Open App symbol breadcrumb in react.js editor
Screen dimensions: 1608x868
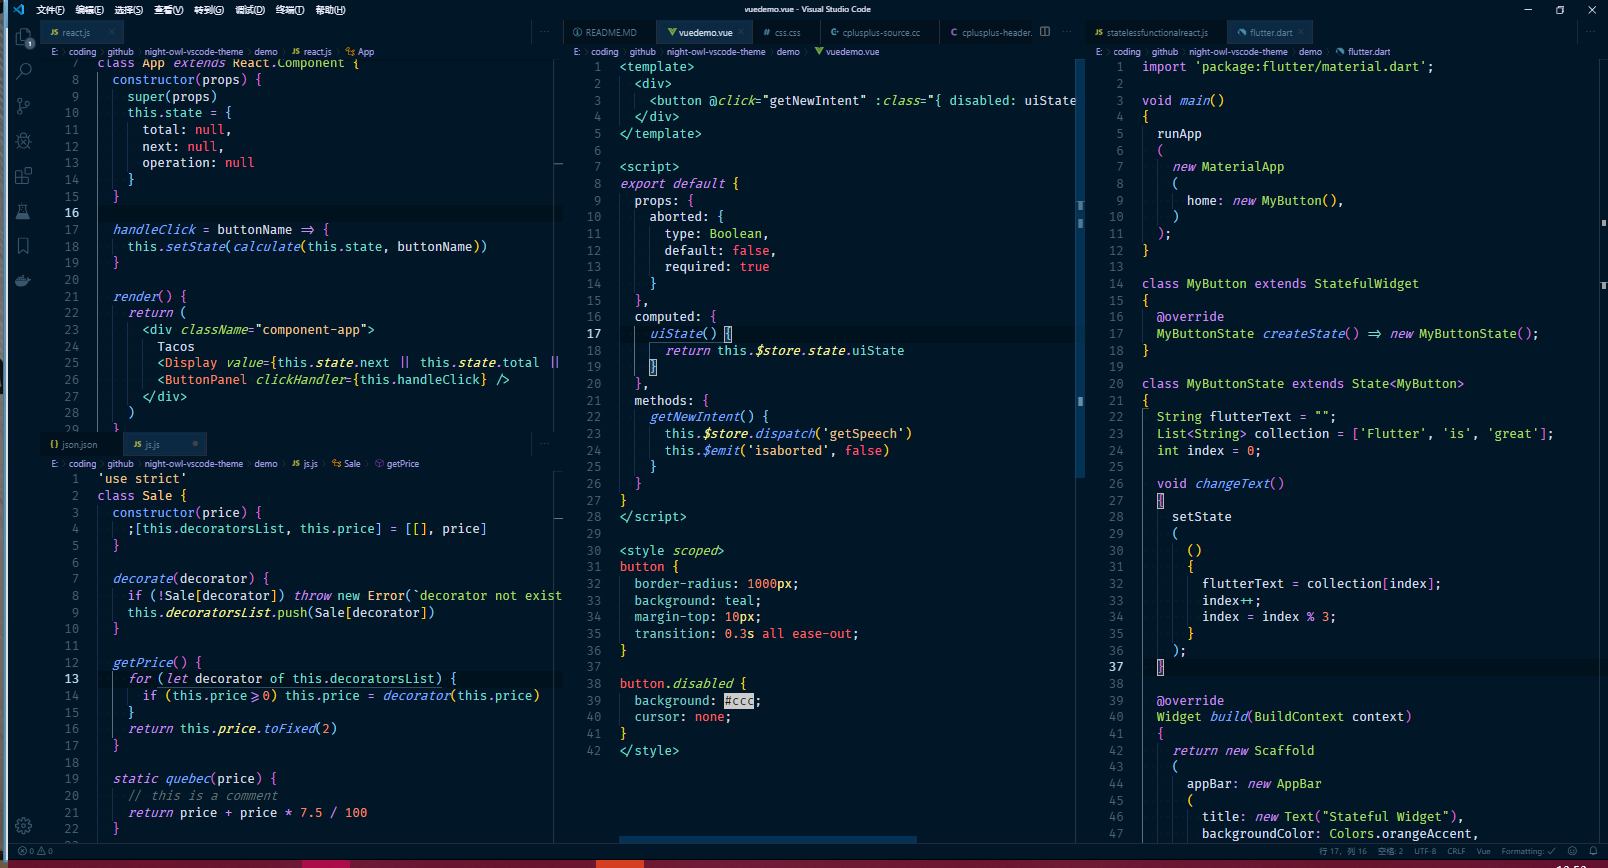click(x=360, y=52)
